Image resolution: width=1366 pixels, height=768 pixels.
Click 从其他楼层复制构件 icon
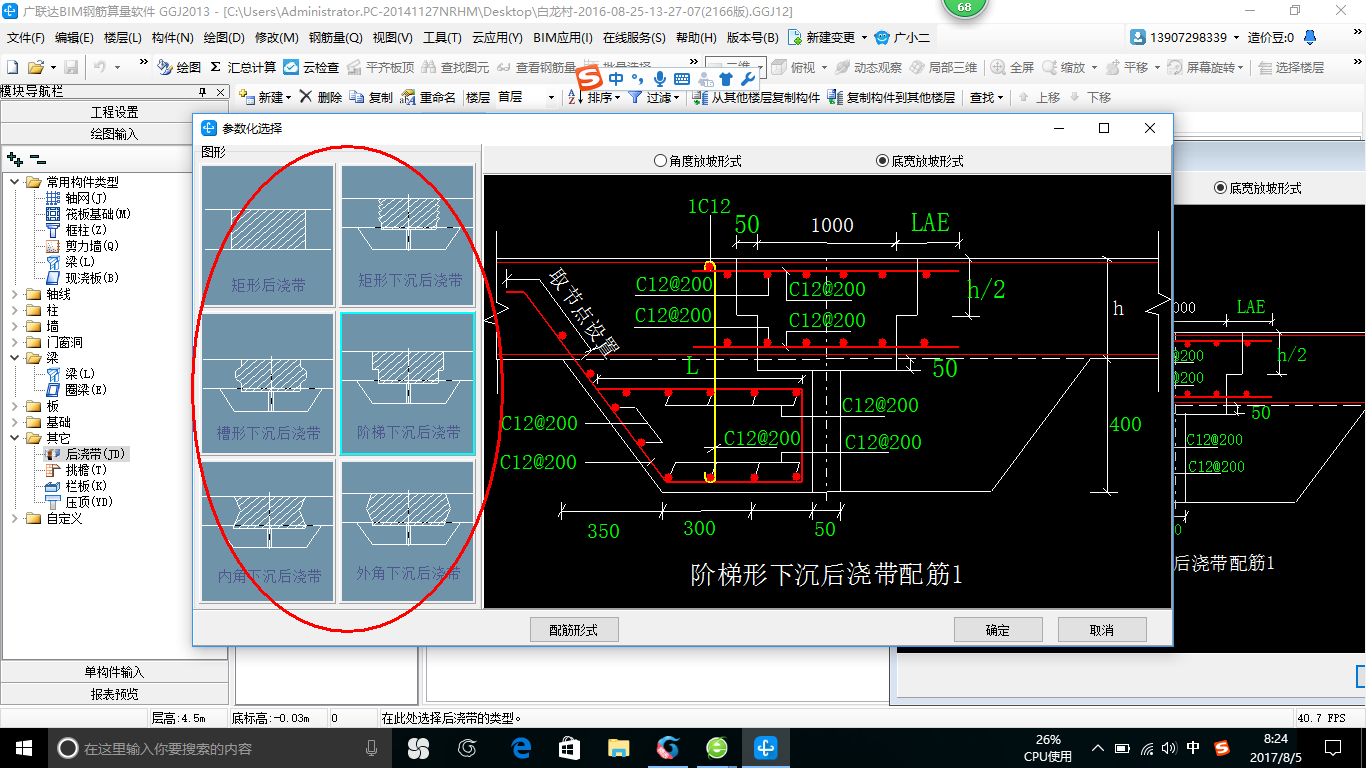(x=700, y=97)
